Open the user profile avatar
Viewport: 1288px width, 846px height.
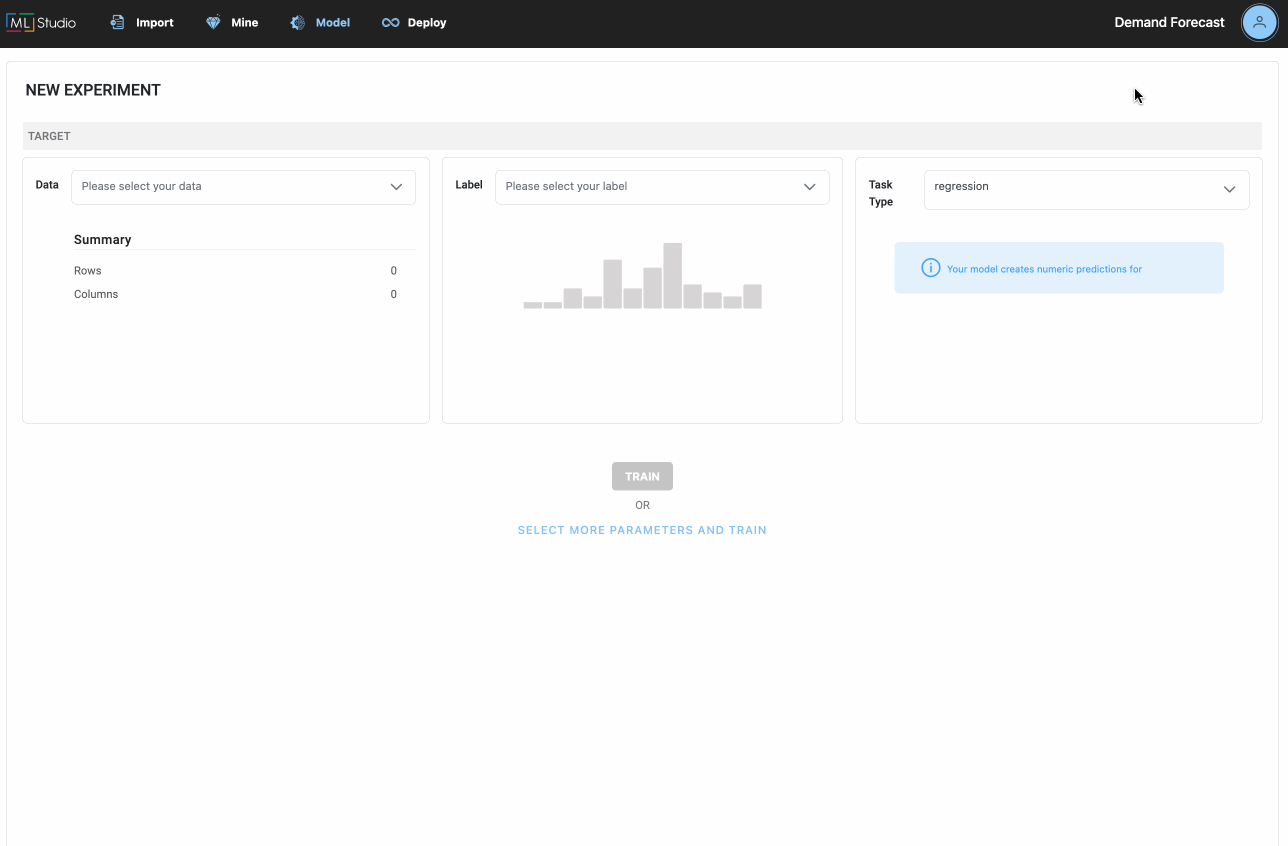tap(1259, 22)
